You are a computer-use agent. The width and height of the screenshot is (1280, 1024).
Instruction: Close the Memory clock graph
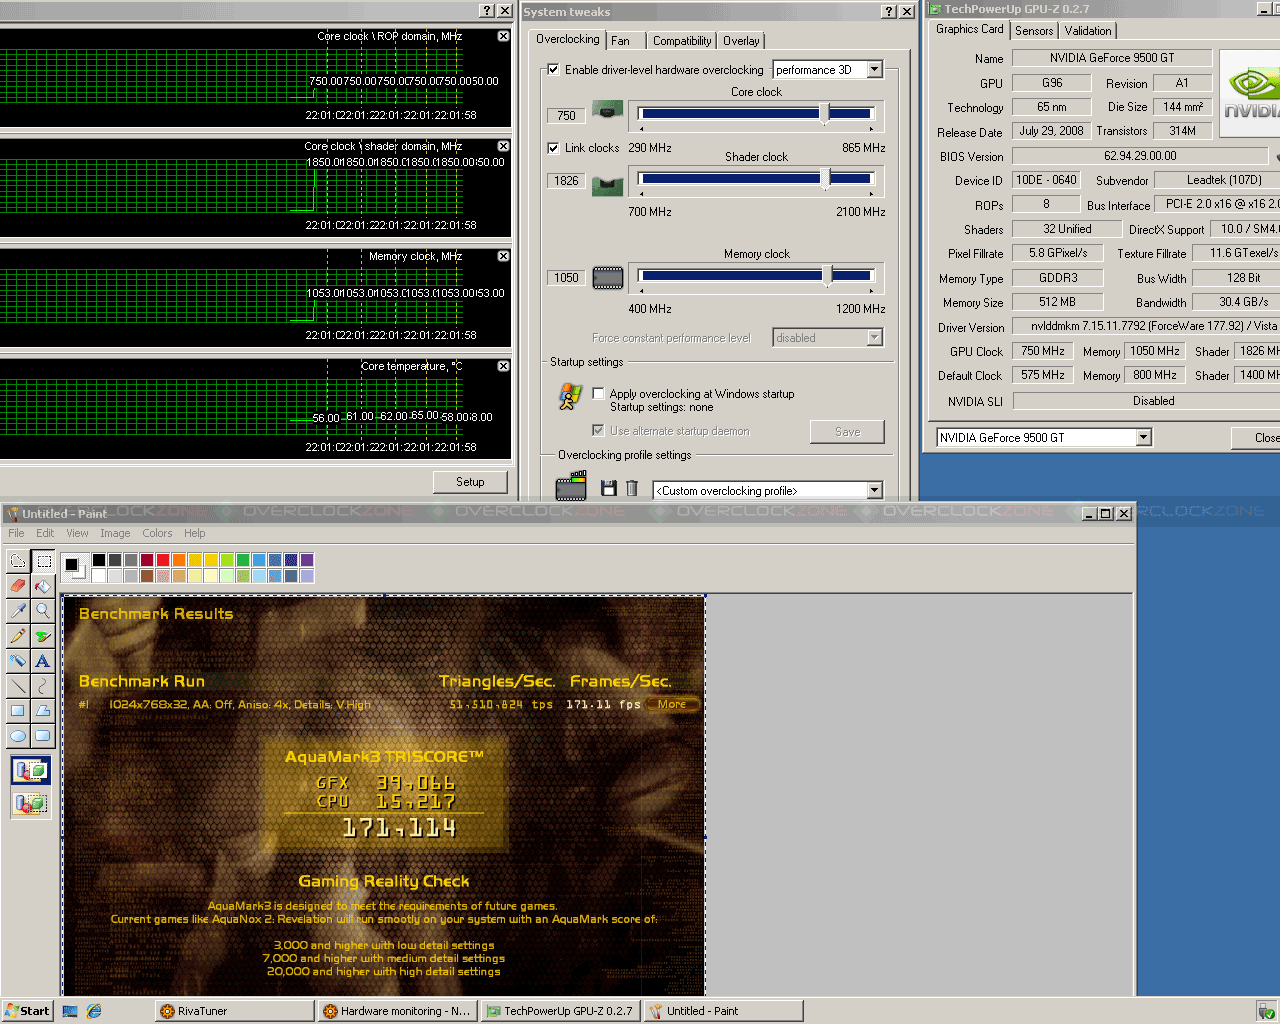coord(503,256)
